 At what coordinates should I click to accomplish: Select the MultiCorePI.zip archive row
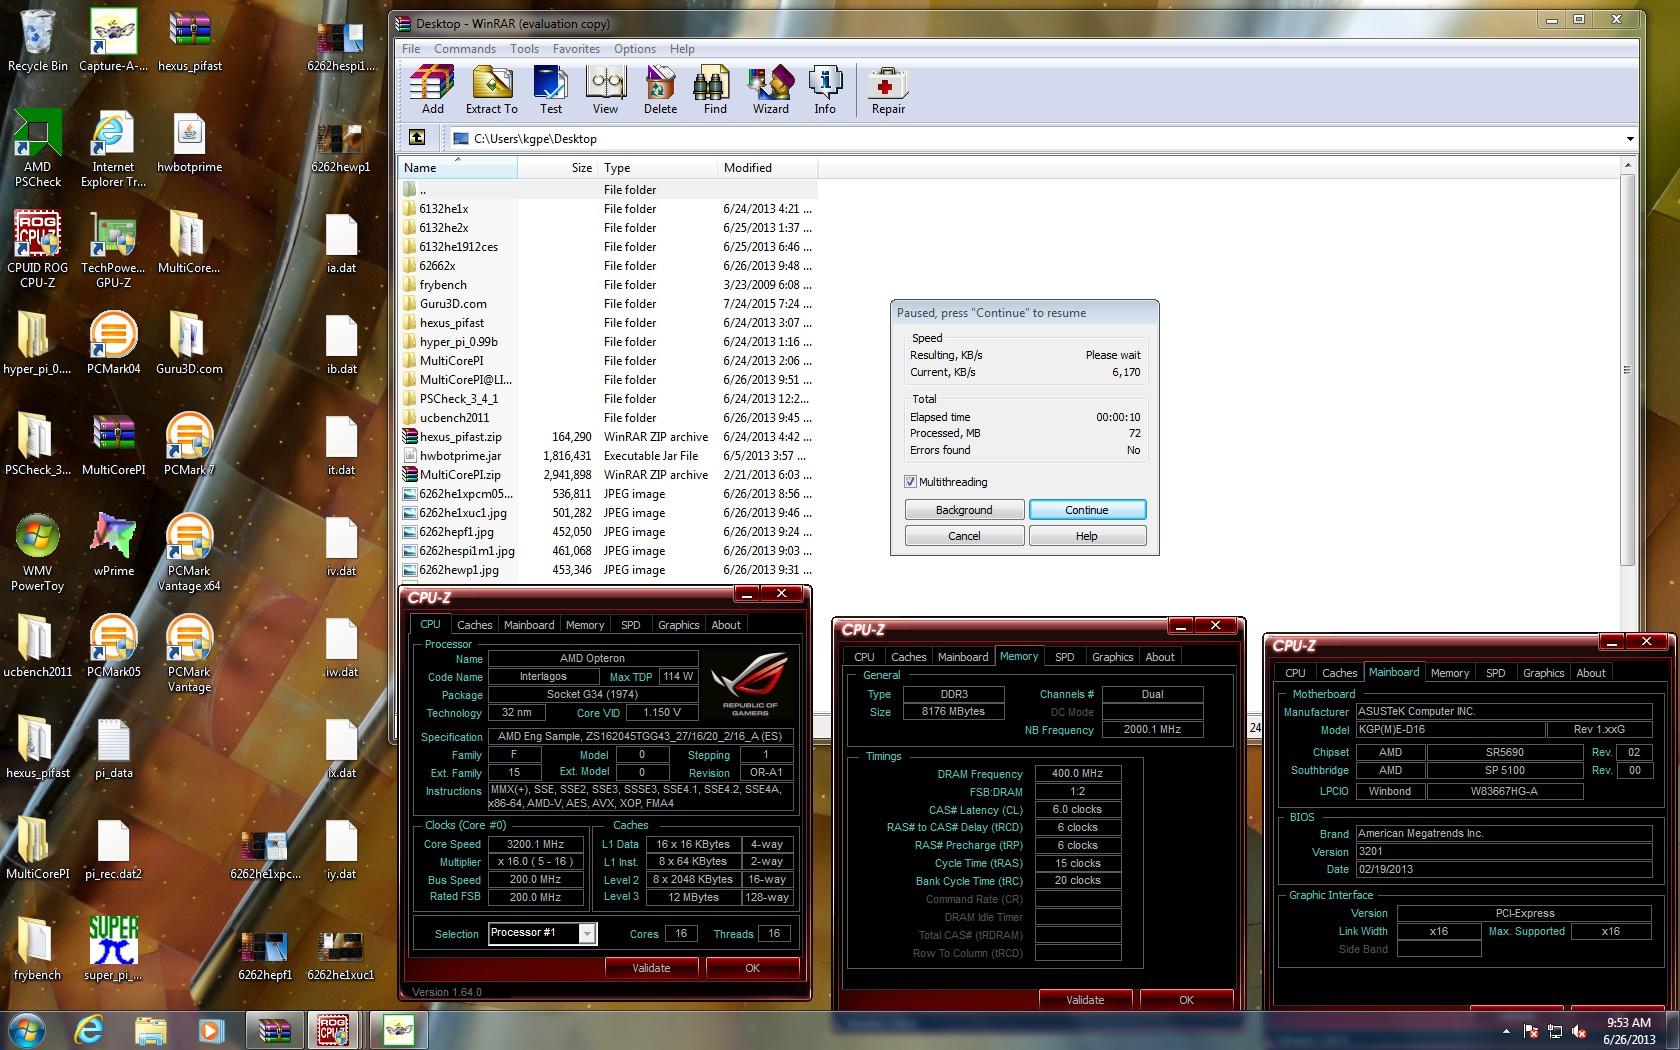point(608,475)
